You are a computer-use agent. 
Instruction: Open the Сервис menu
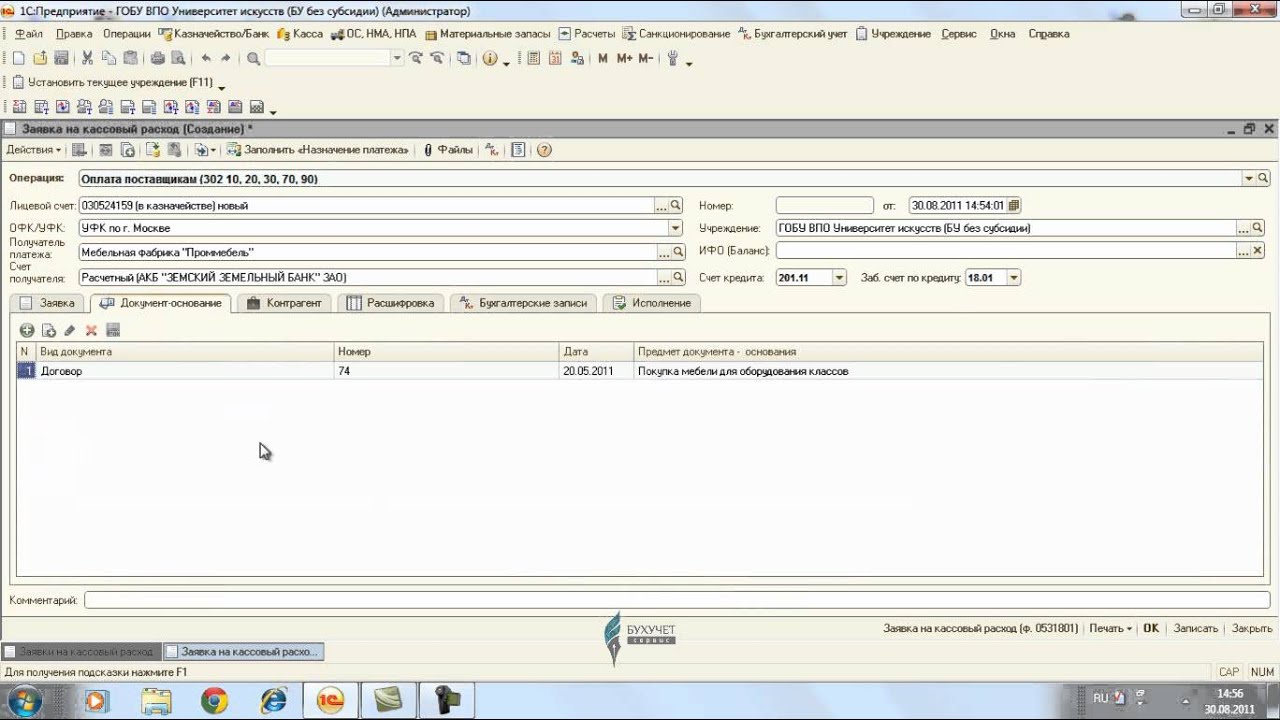(959, 33)
